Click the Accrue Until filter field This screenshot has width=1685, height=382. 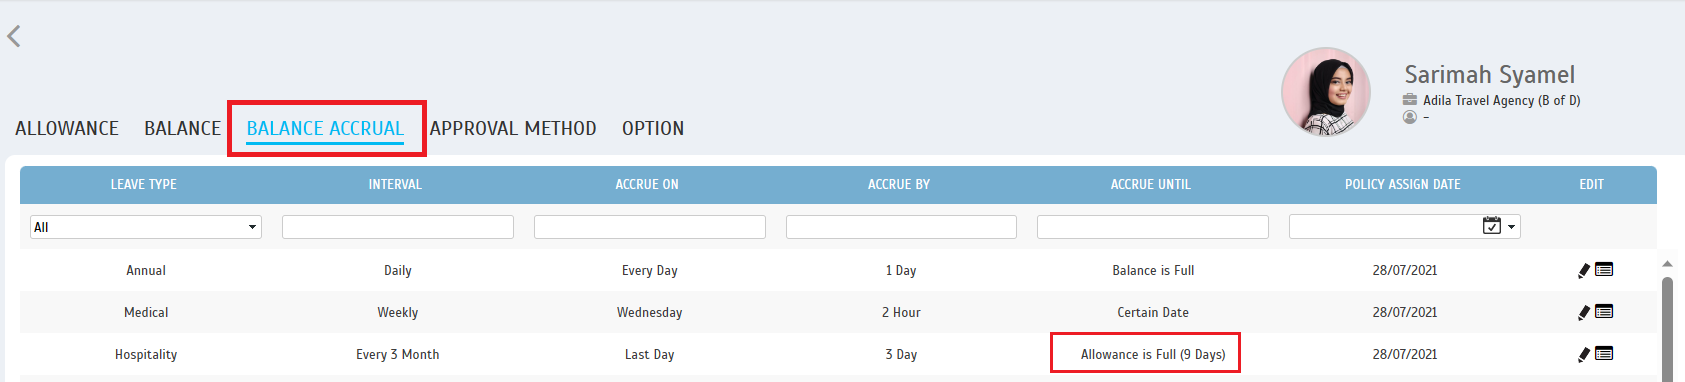1153,227
